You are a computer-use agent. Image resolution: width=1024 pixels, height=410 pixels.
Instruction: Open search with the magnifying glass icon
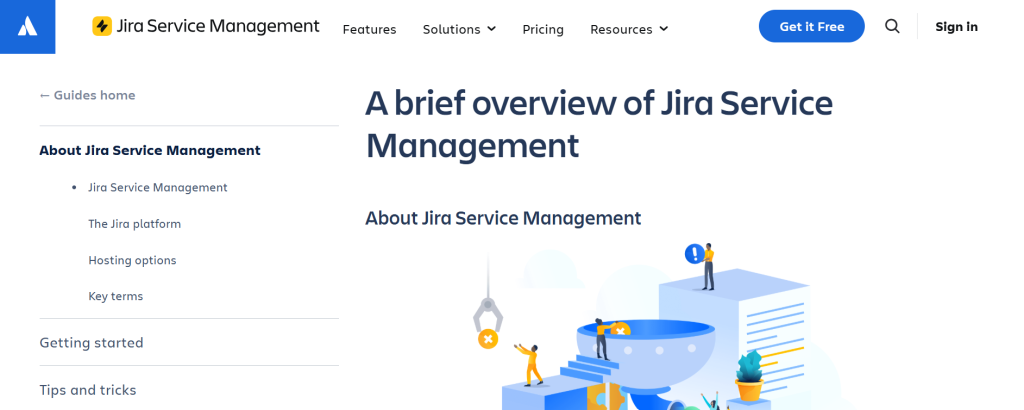(x=892, y=27)
